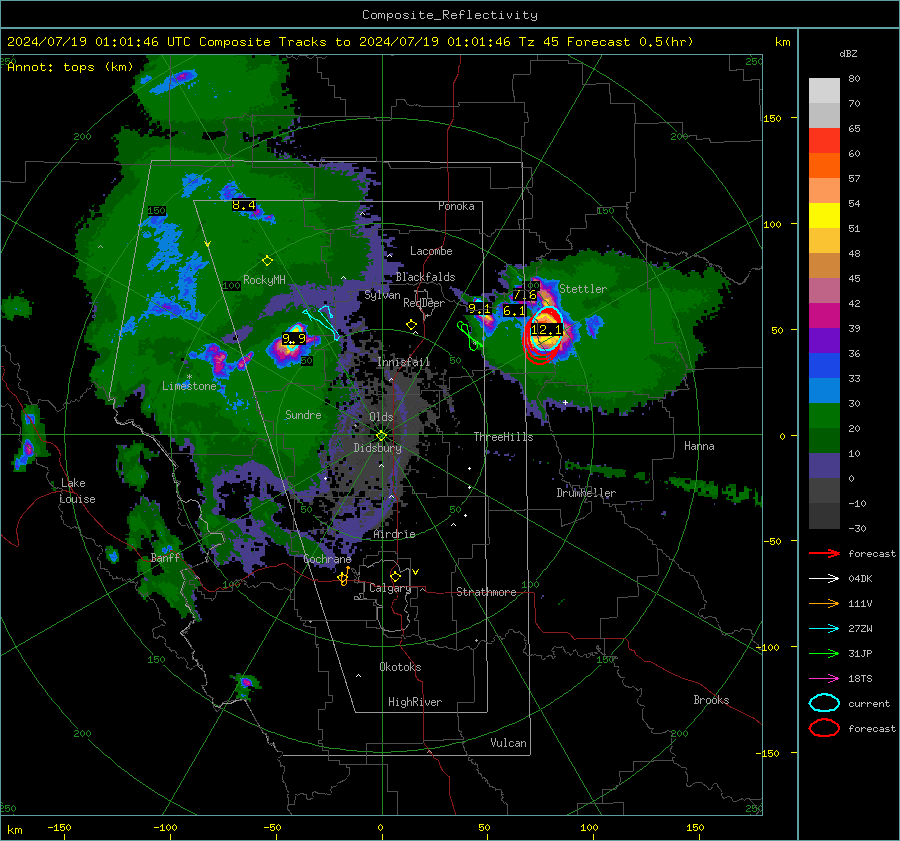The height and width of the screenshot is (841, 900).
Task: Click the yellow diamond marker near RedDeer
Action: pos(411,325)
